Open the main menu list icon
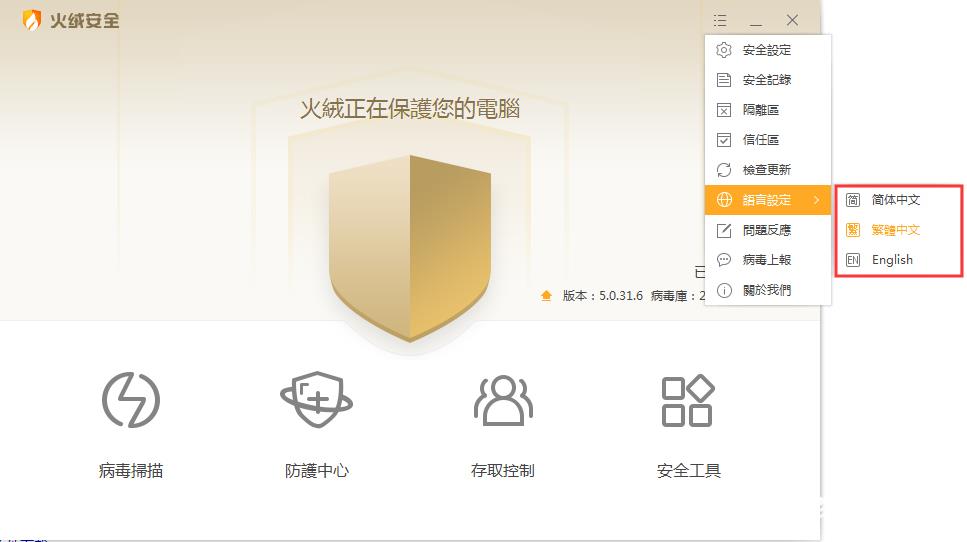Image resolution: width=967 pixels, height=542 pixels. point(720,20)
